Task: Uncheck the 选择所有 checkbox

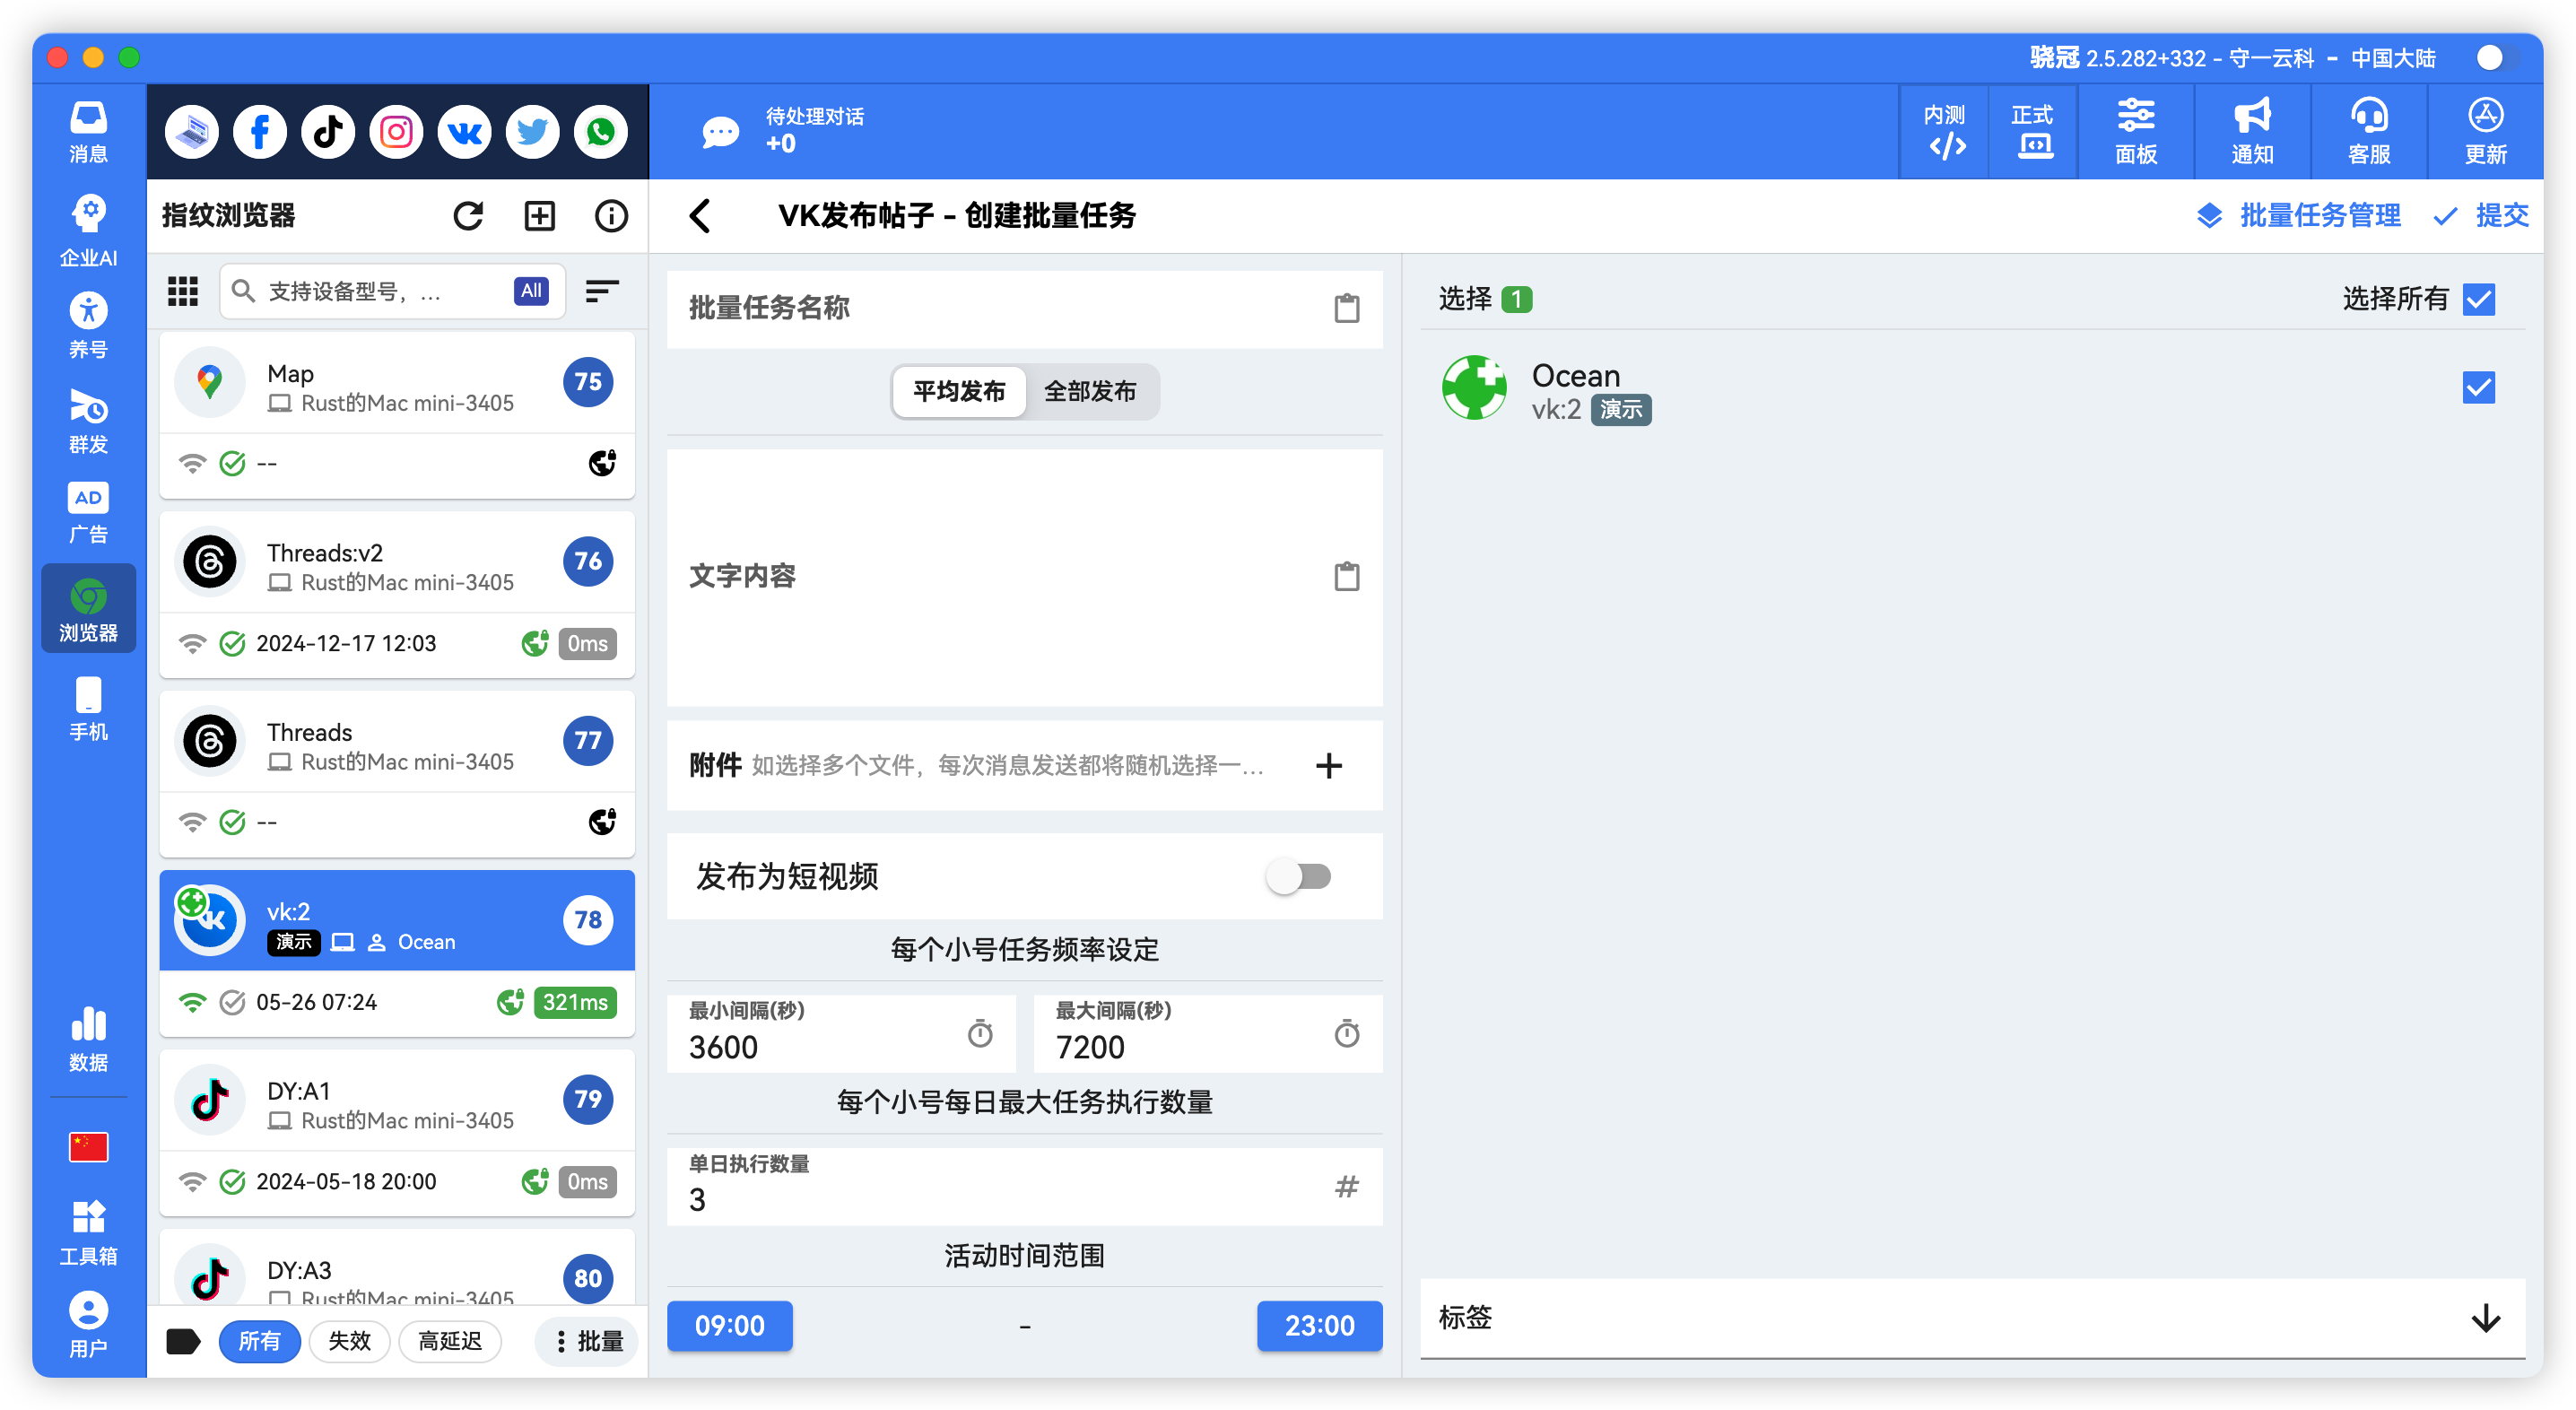Action: (x=2478, y=298)
